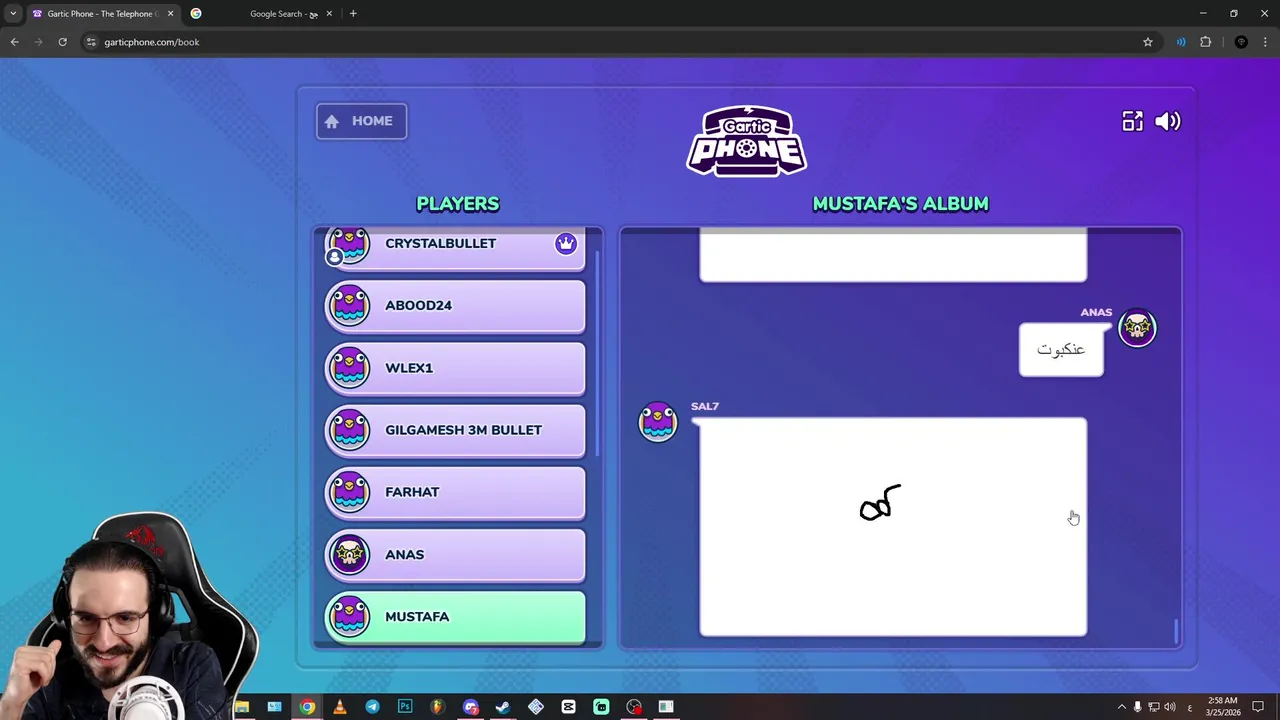Select player GILGAMESH 3M BULLET

(455, 430)
